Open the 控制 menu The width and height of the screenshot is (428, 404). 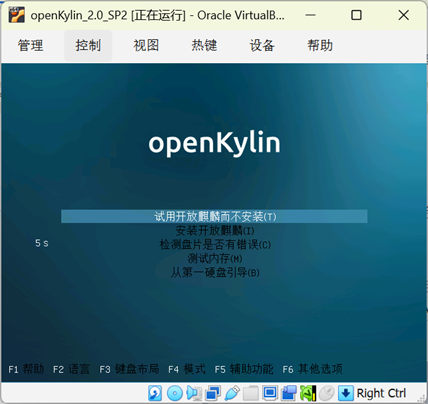click(x=88, y=45)
